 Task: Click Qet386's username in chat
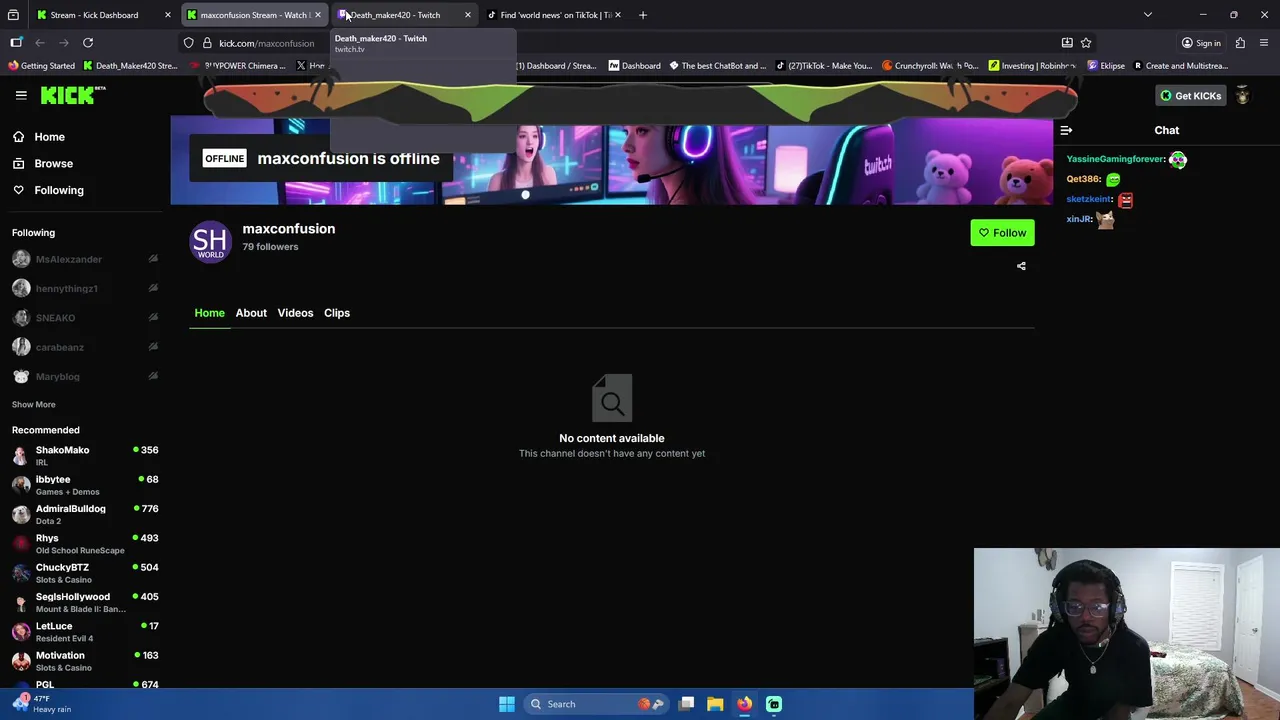1083,179
